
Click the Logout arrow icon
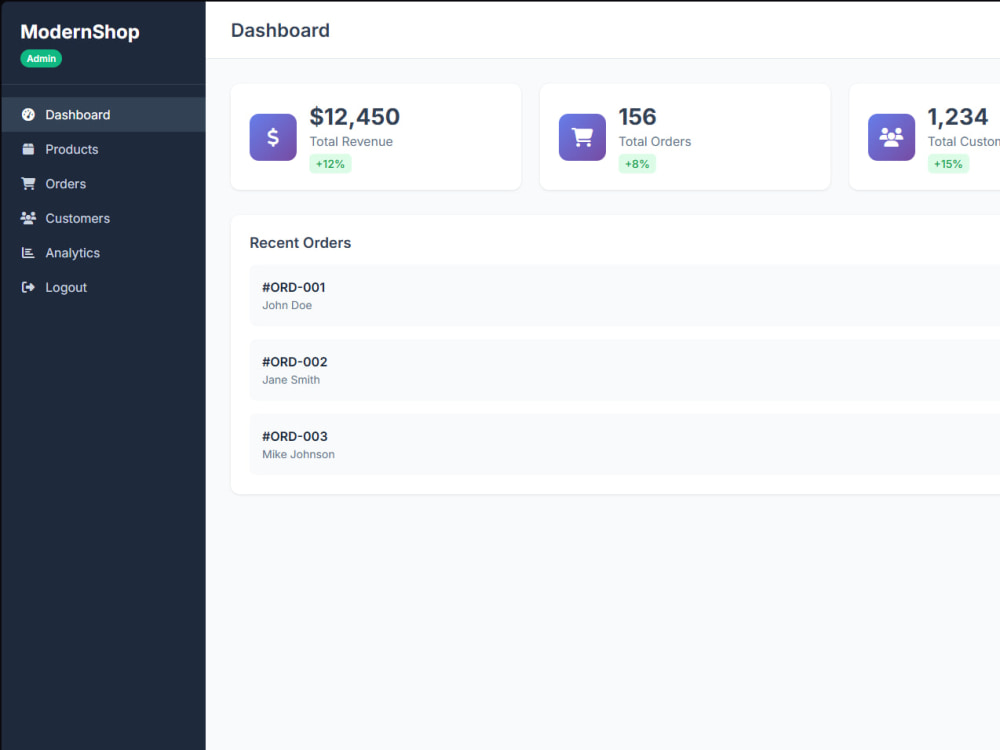tap(28, 287)
